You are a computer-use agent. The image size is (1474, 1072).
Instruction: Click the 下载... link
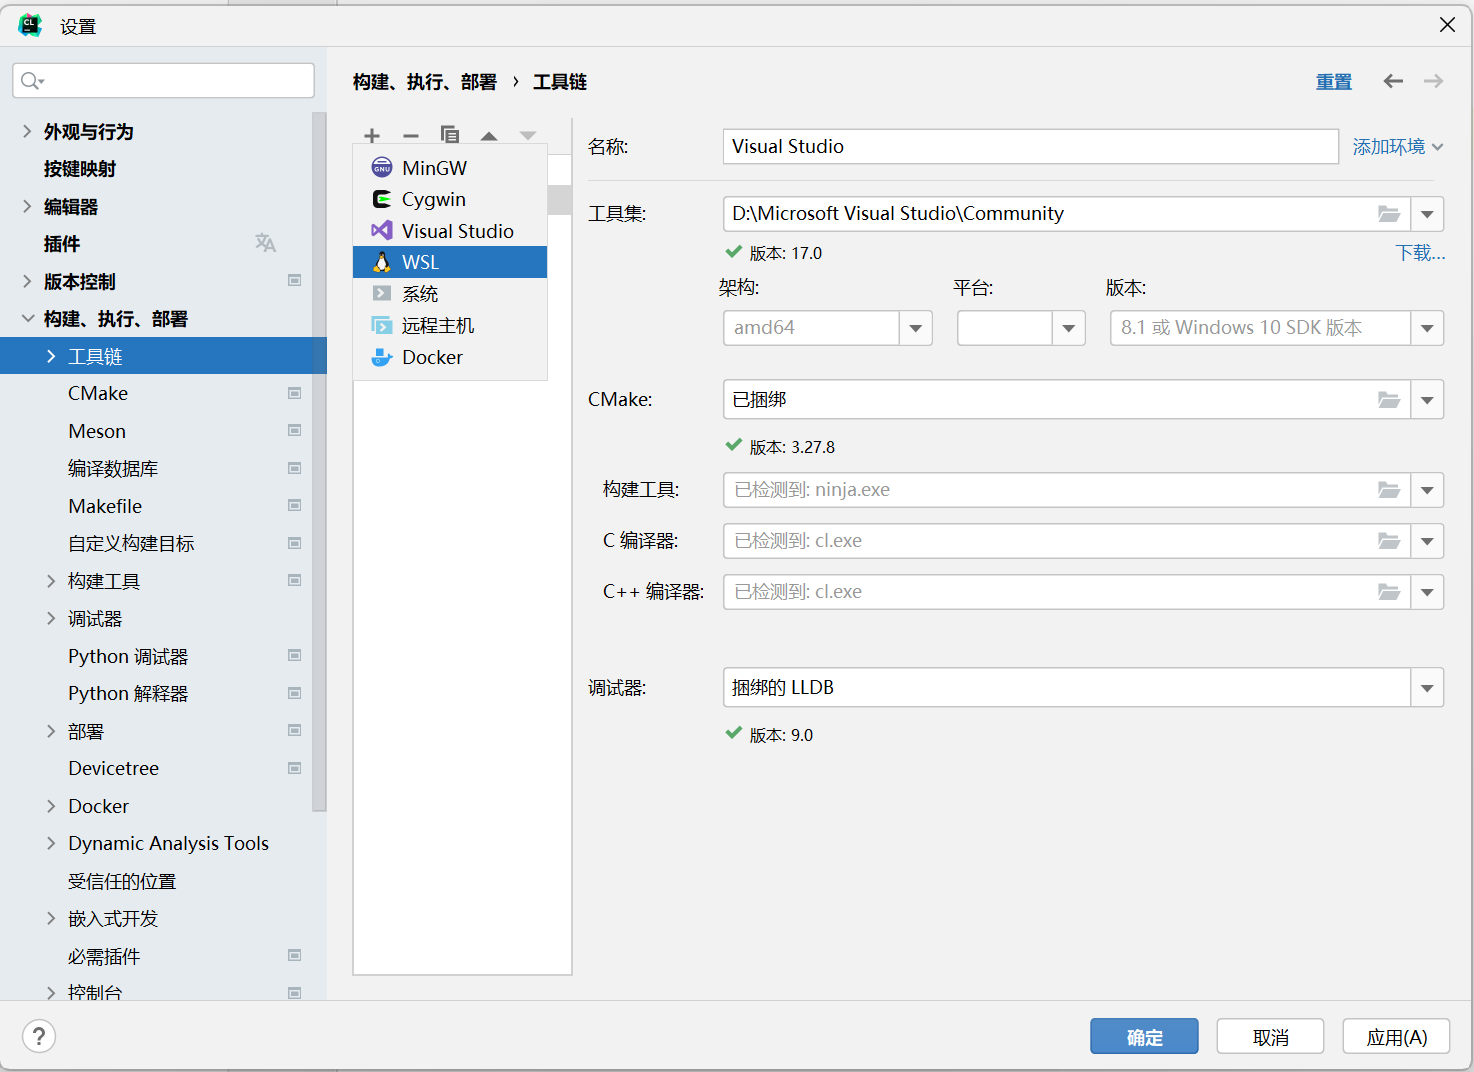(1420, 253)
